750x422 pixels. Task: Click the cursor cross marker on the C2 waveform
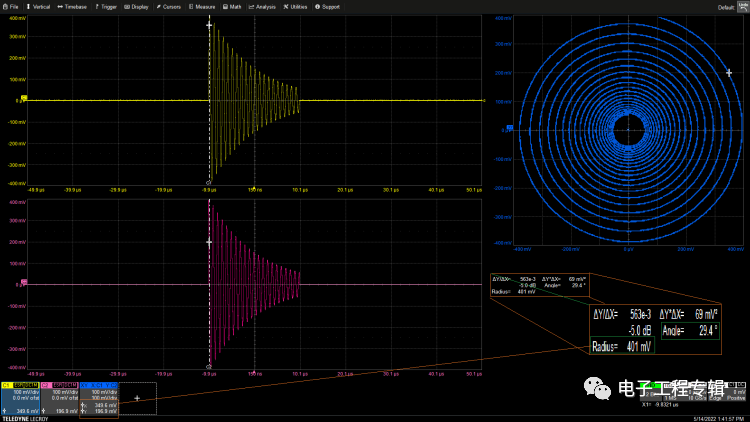pyautogui.click(x=209, y=242)
